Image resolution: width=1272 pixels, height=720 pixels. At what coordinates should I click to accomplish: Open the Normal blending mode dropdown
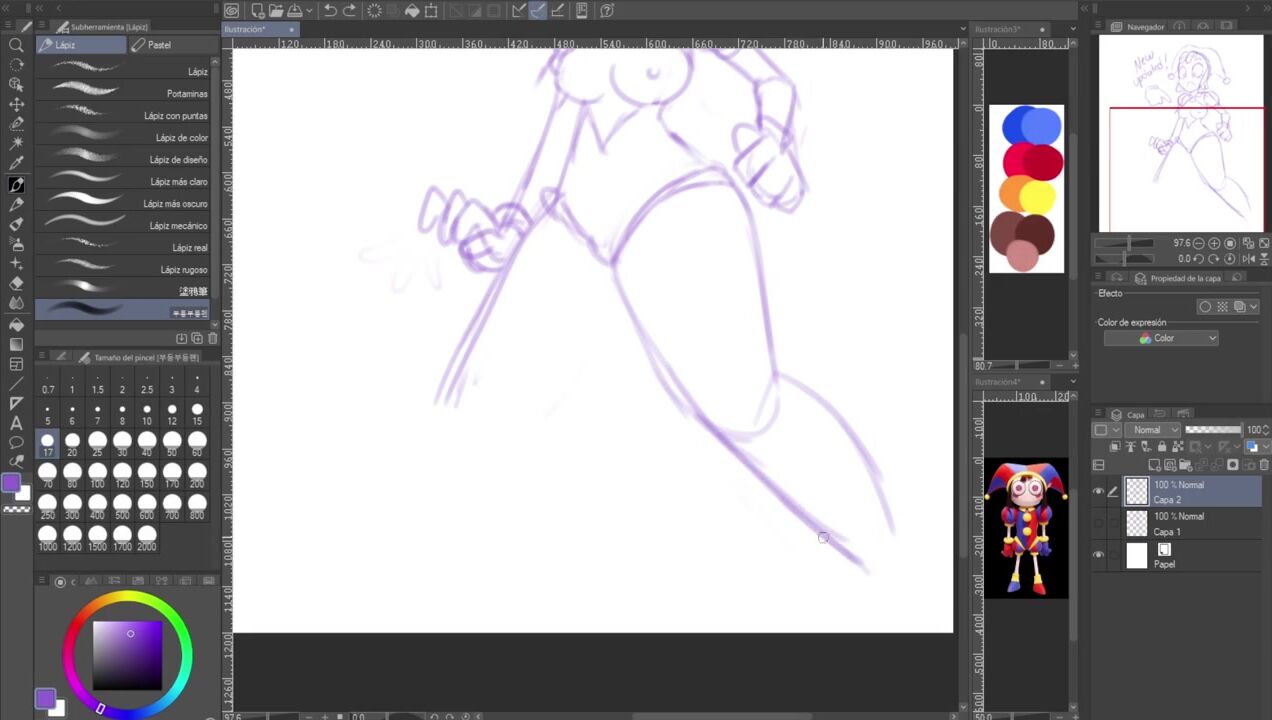pos(1154,430)
